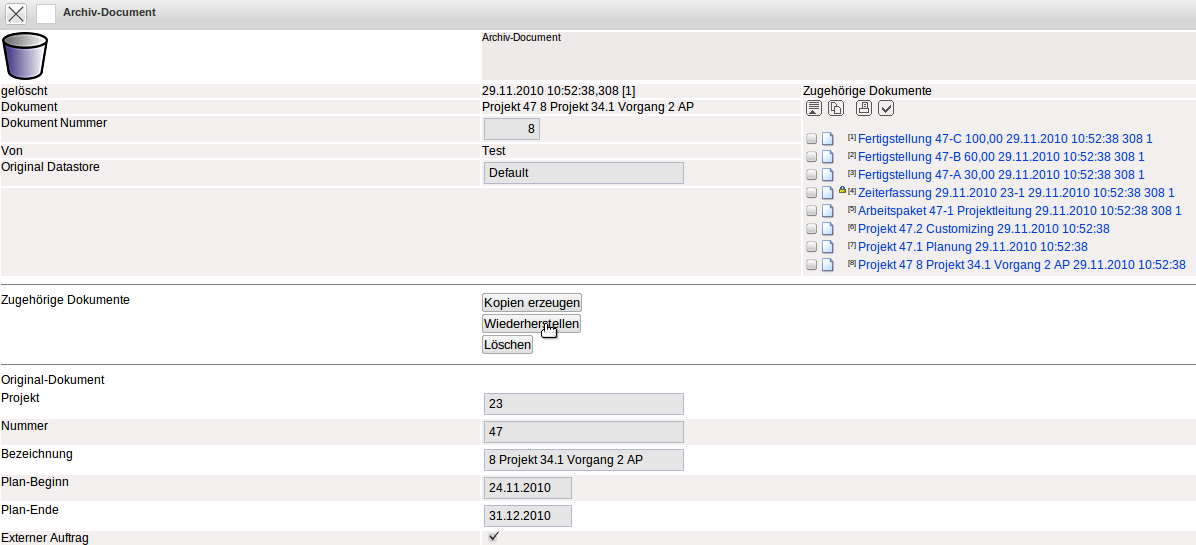Click the copy documents icon in related documents toolbar
The height and width of the screenshot is (545, 1196).
click(836, 108)
